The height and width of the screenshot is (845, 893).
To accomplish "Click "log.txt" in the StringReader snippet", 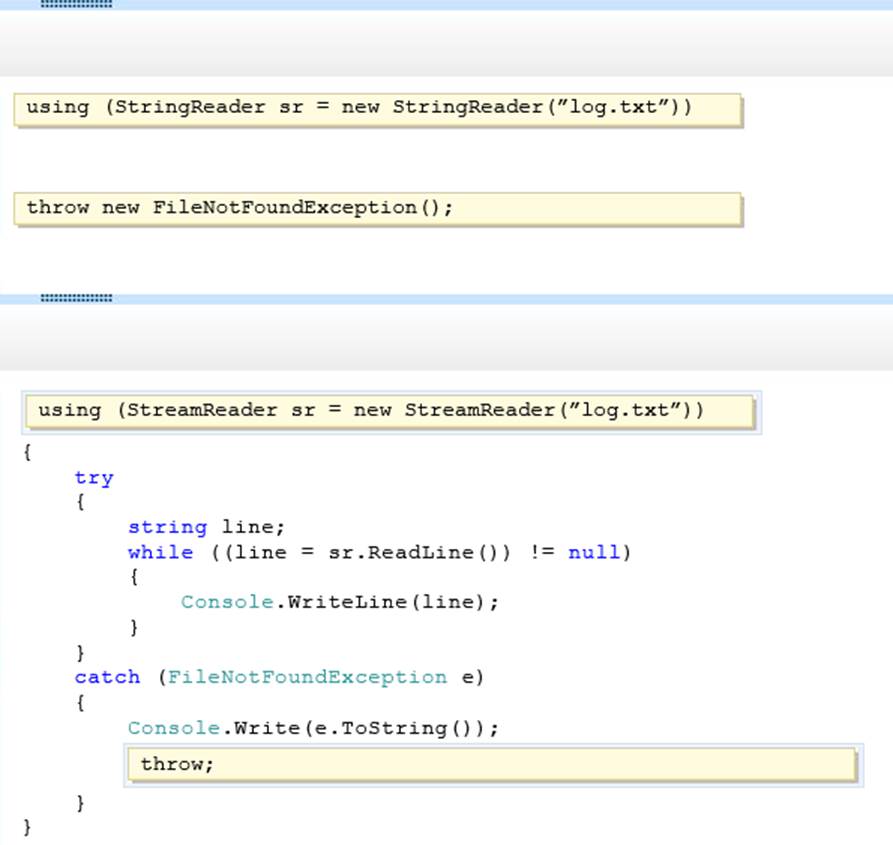I will (616, 107).
